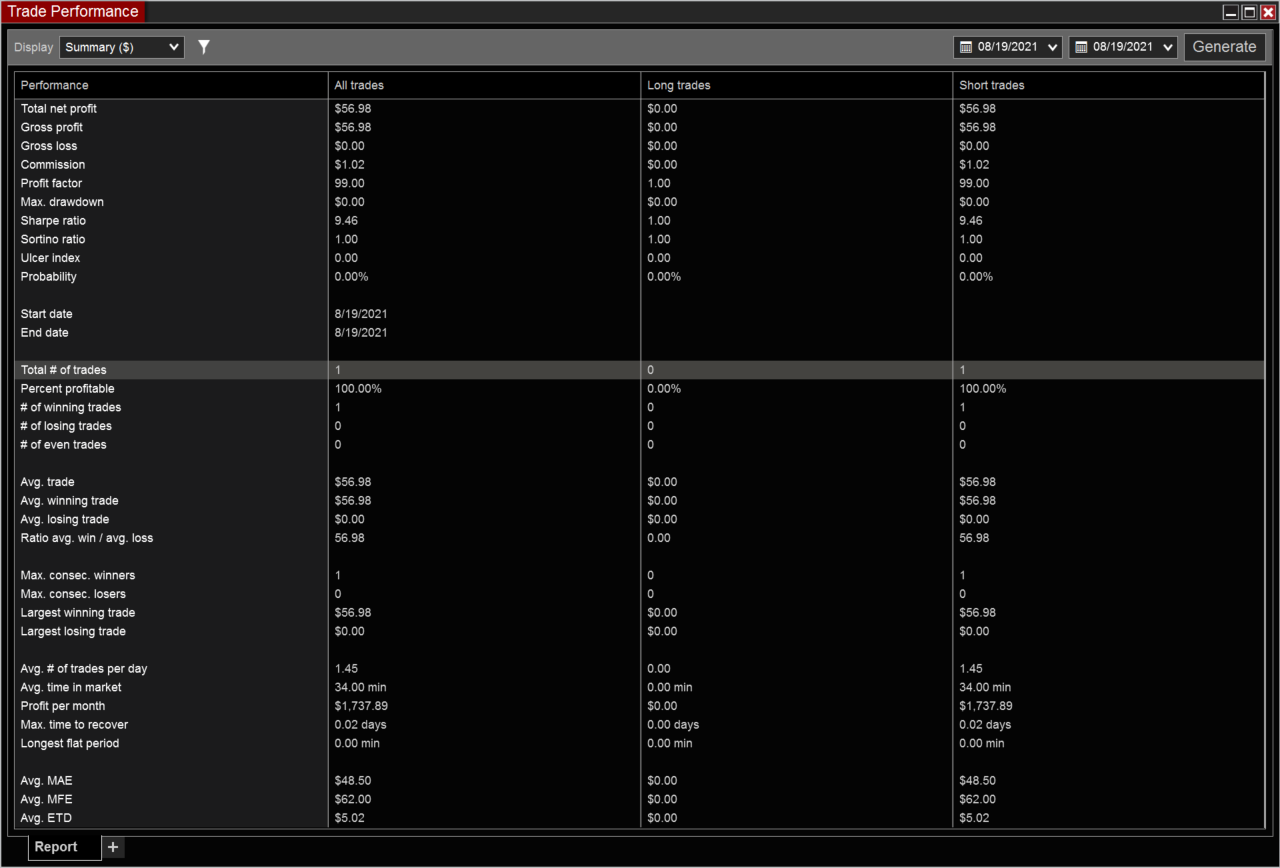Add a new tab with plus icon
Screen dimensions: 1280x868
click(x=113, y=847)
